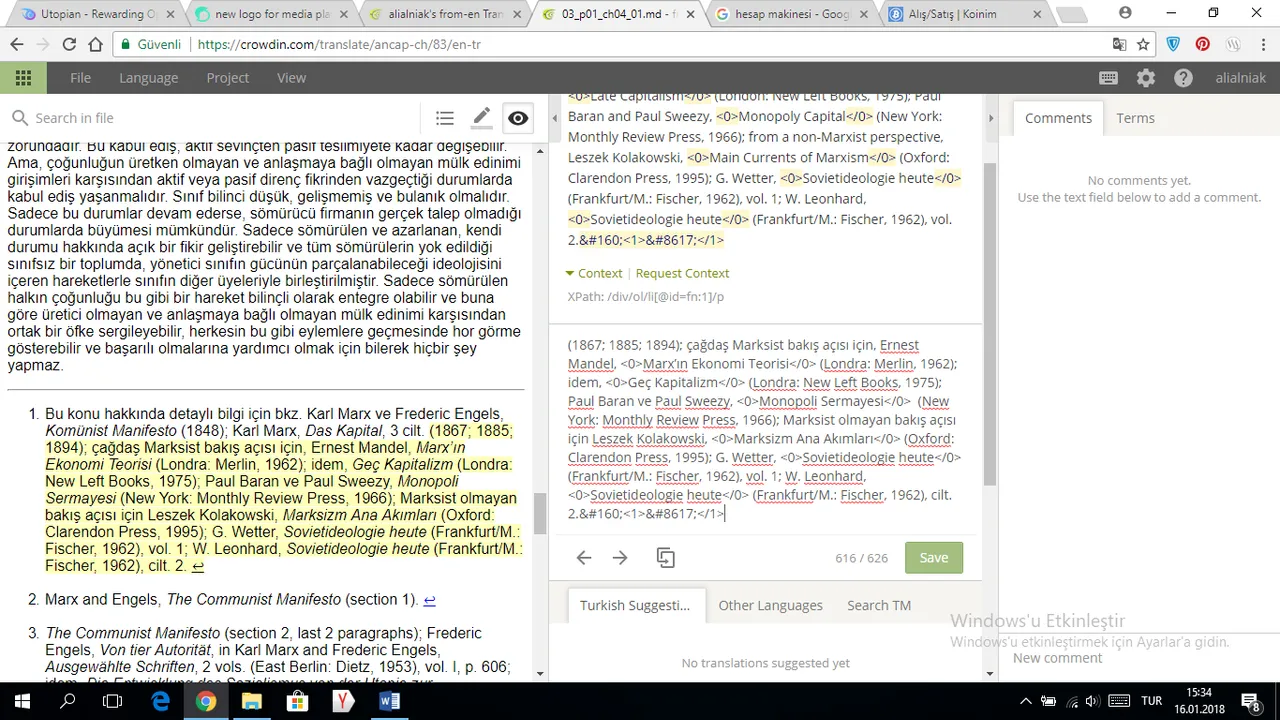Image resolution: width=1280 pixels, height=720 pixels.
Task: Open the Project menu
Action: click(x=228, y=78)
